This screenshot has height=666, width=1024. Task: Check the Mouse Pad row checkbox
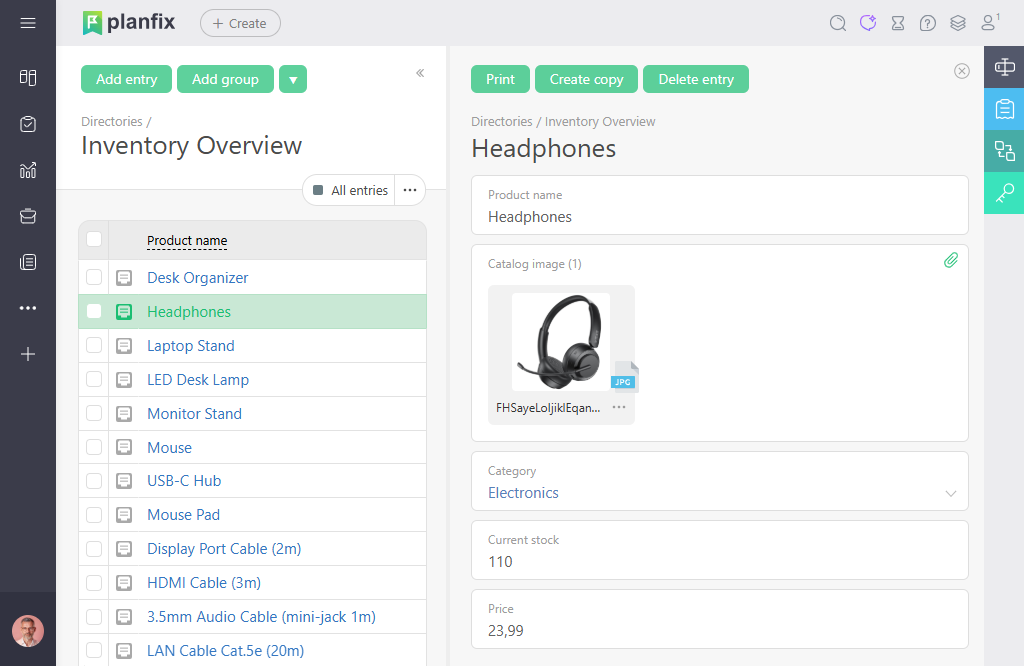pyautogui.click(x=94, y=515)
